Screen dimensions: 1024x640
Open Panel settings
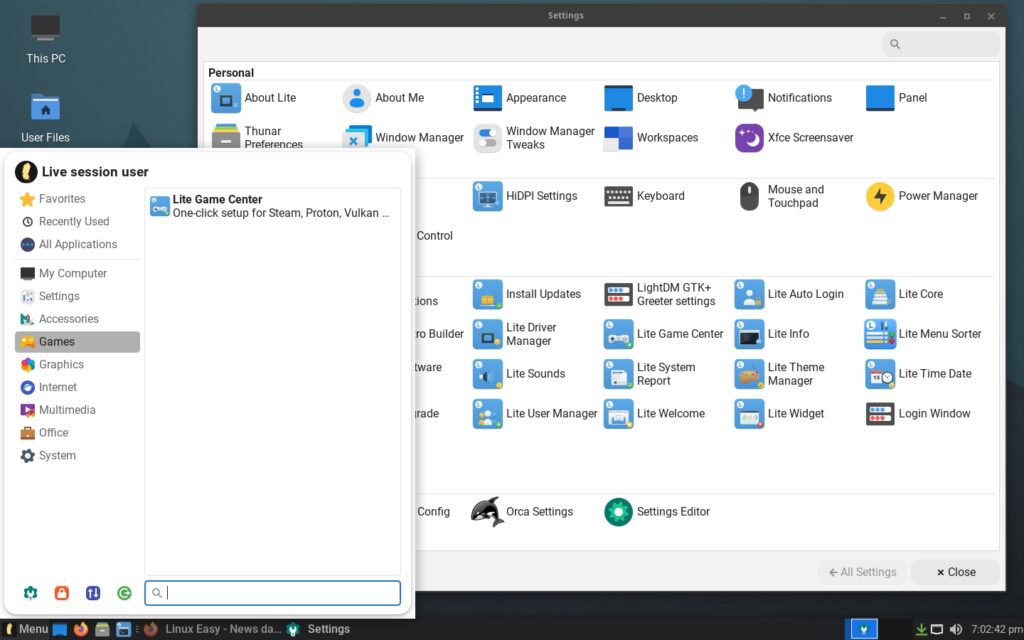pos(896,98)
